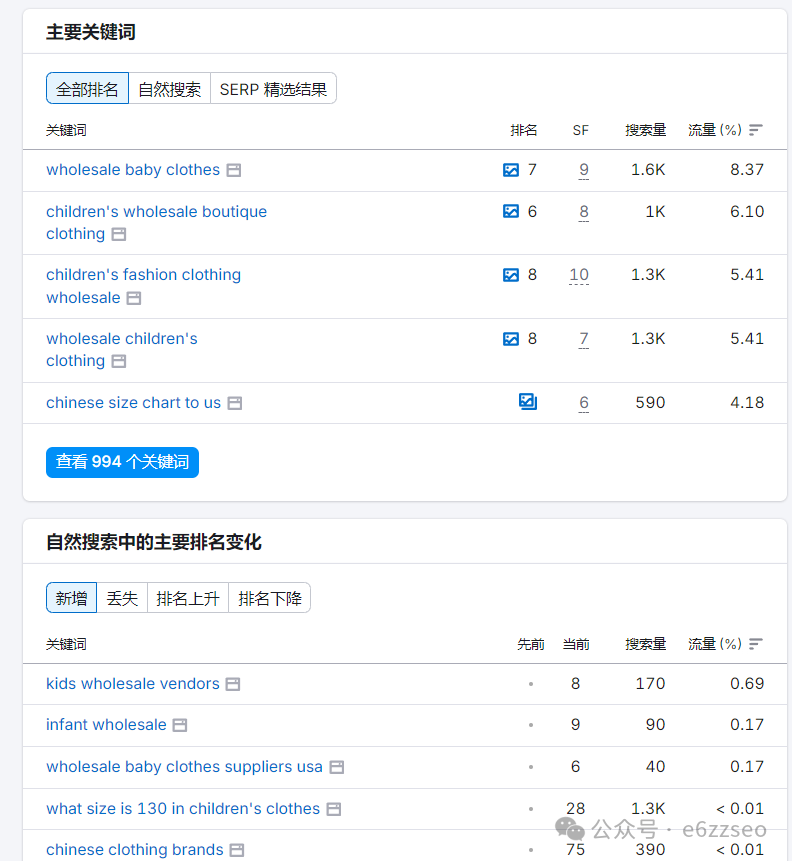
Task: Open keyword what size is 130 in children's clothes
Action: [x=183, y=809]
